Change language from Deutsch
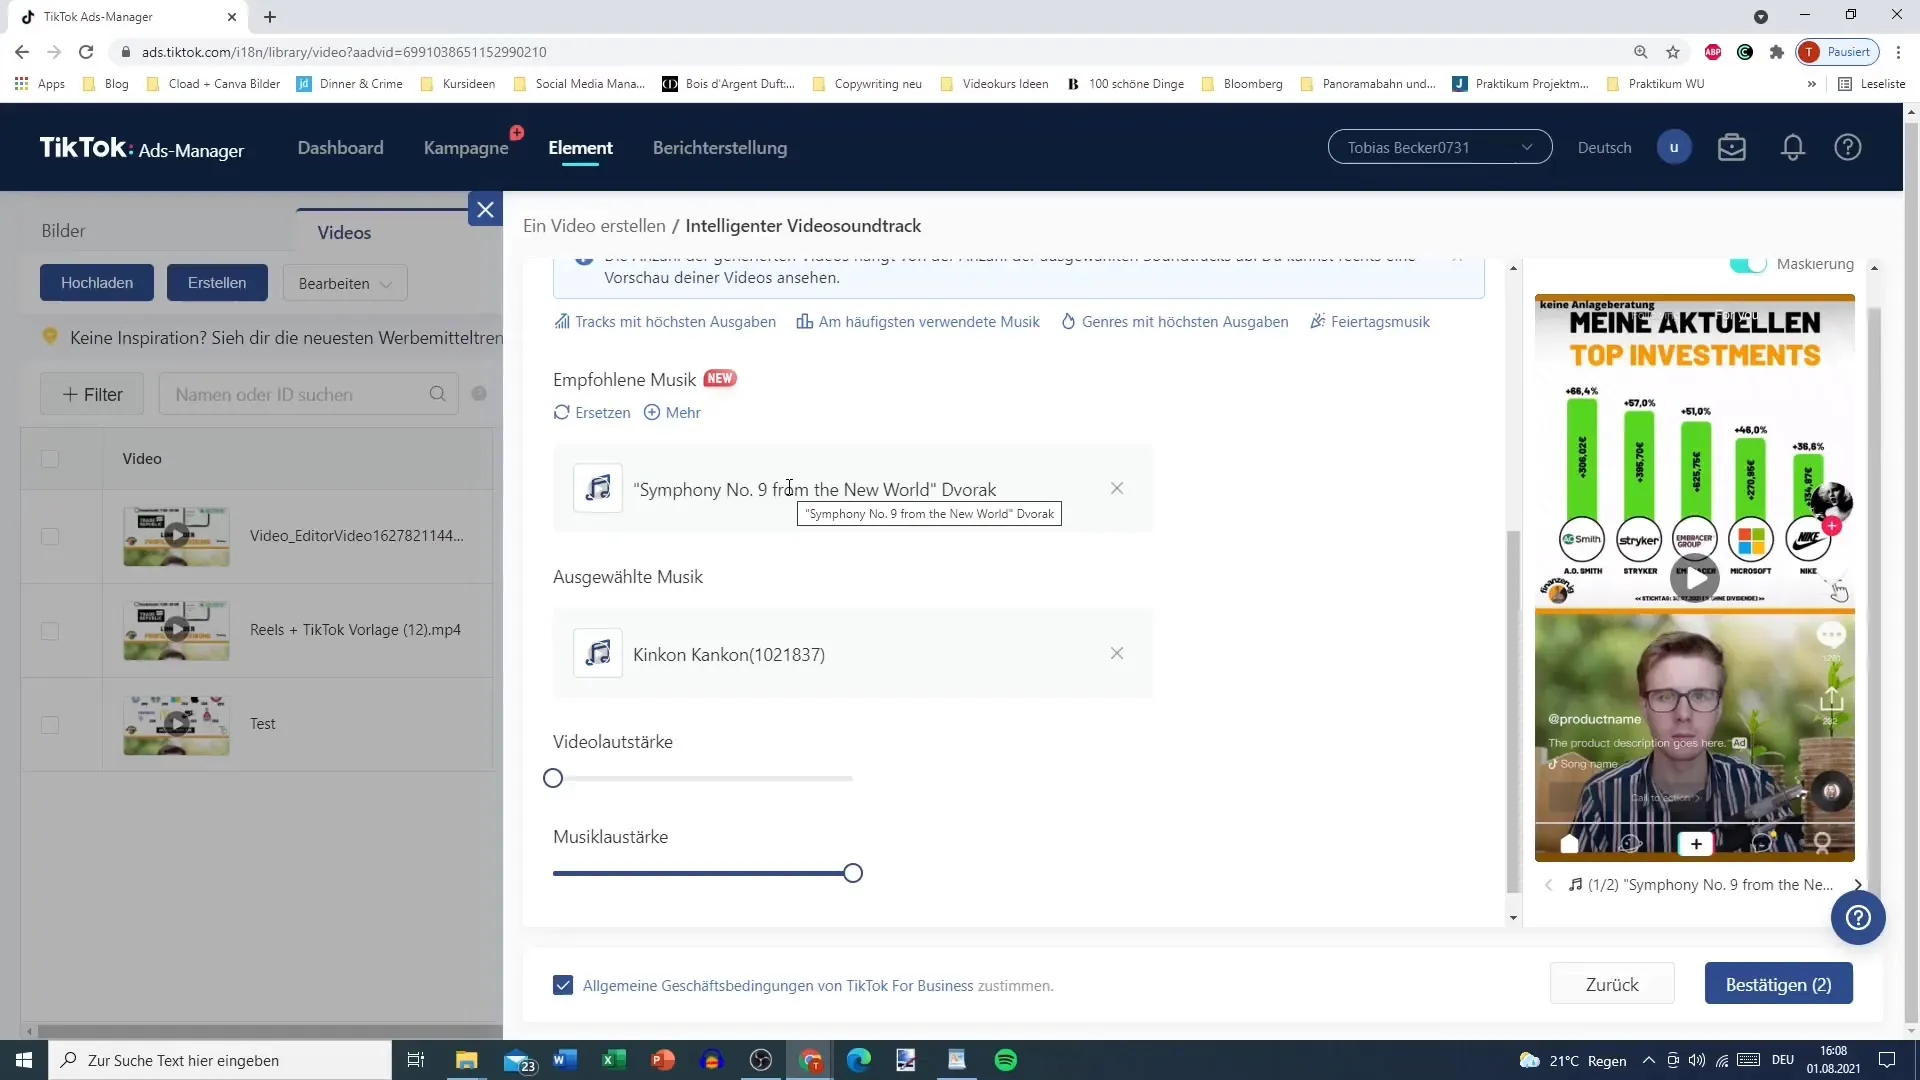Image resolution: width=1920 pixels, height=1080 pixels. (1604, 148)
